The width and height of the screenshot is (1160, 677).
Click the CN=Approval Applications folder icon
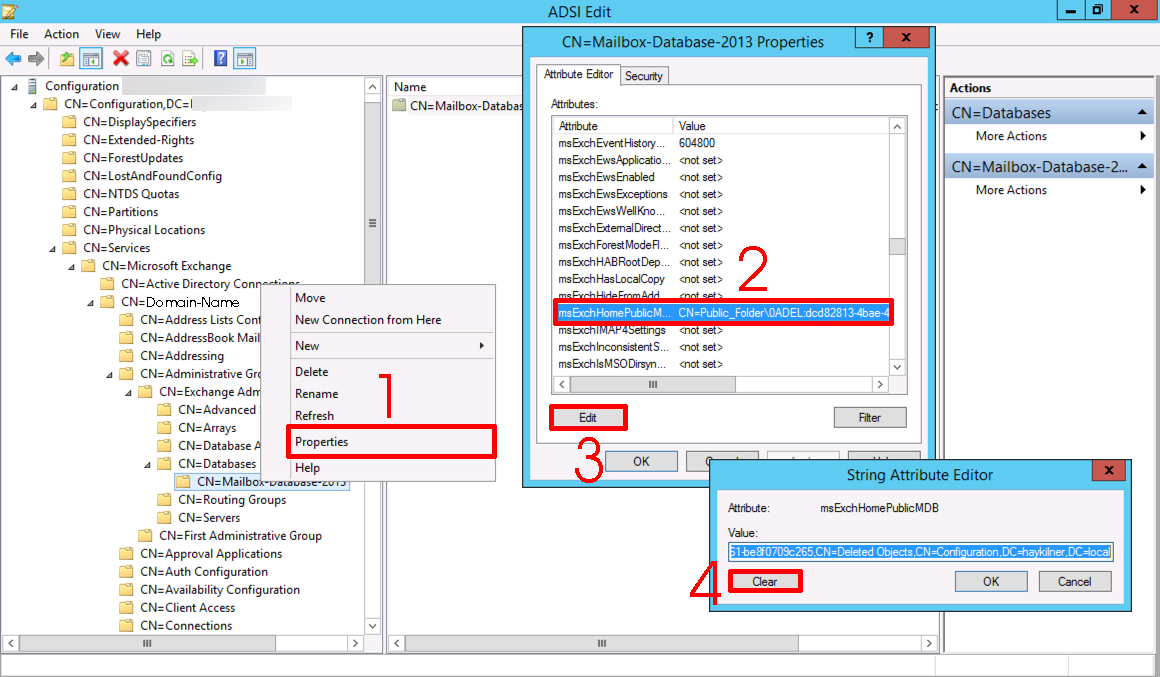coord(127,553)
